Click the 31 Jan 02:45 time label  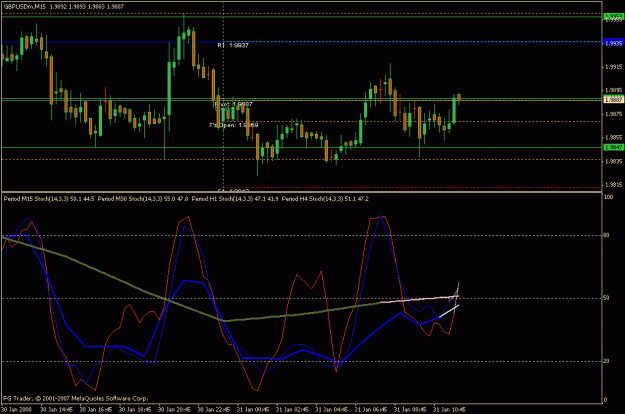(292, 409)
